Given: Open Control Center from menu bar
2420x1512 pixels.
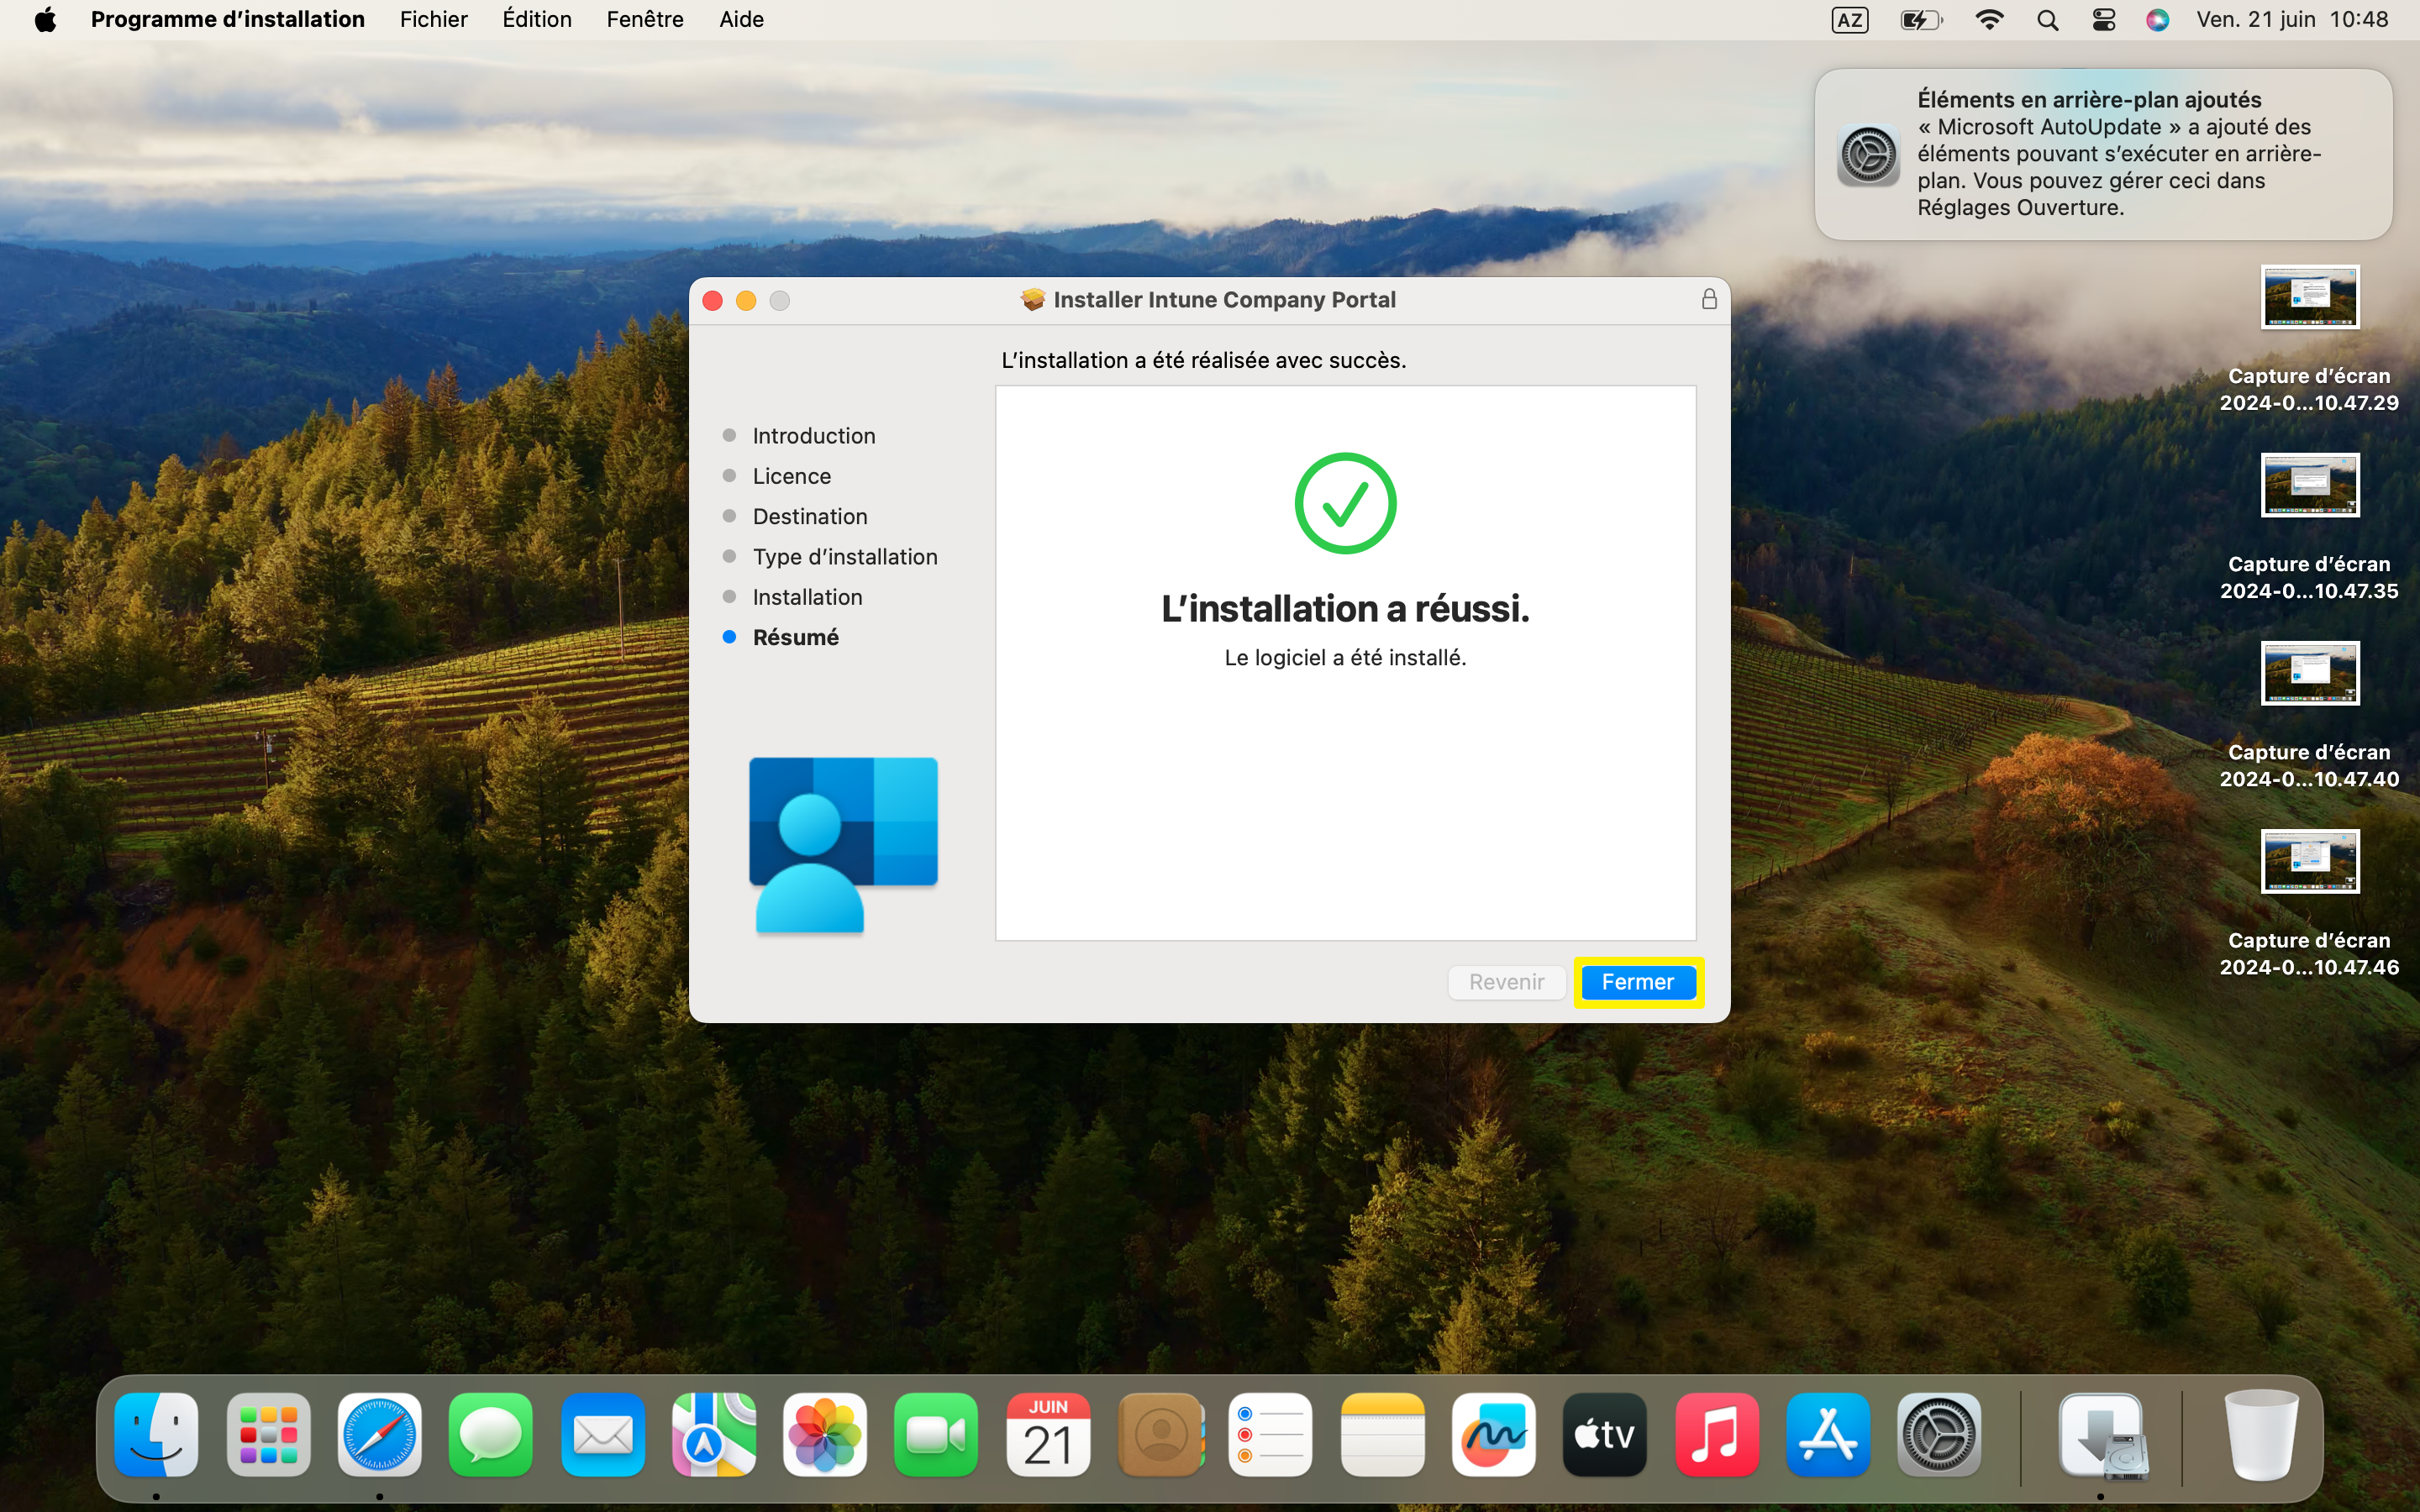Looking at the screenshot, I should point(2103,20).
